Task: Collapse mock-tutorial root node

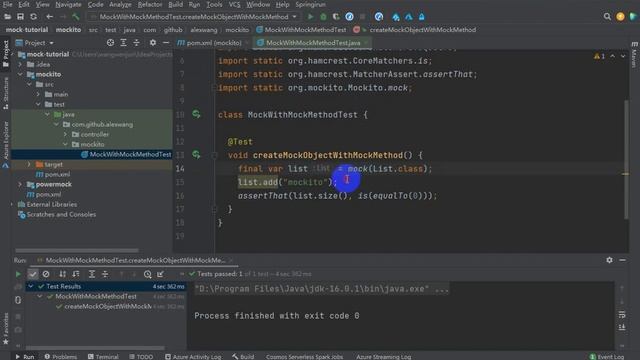Action: (x=12, y=54)
